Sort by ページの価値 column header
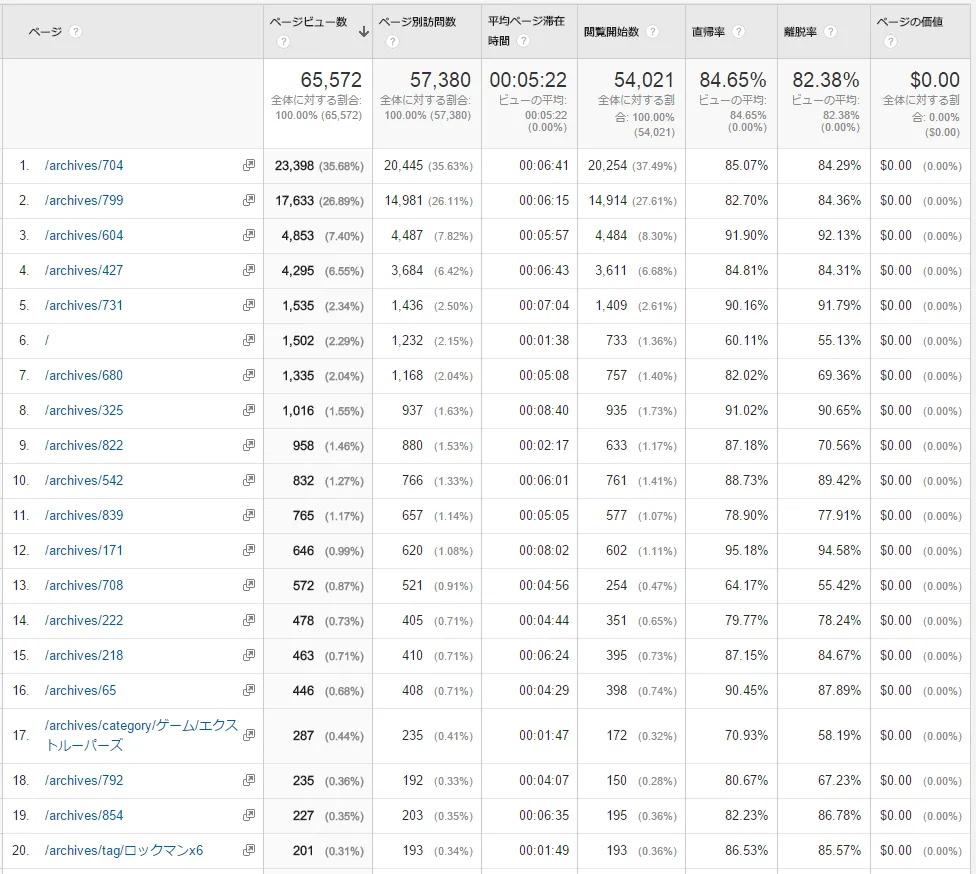 tap(909, 21)
